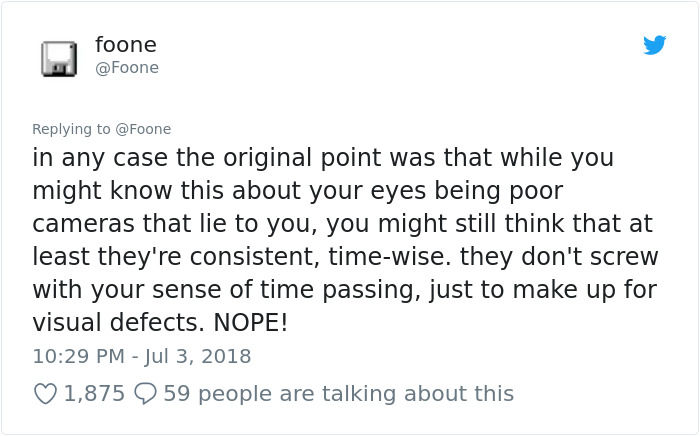The width and height of the screenshot is (700, 436).
Task: Open the Twitter bird logo
Action: tap(654, 45)
